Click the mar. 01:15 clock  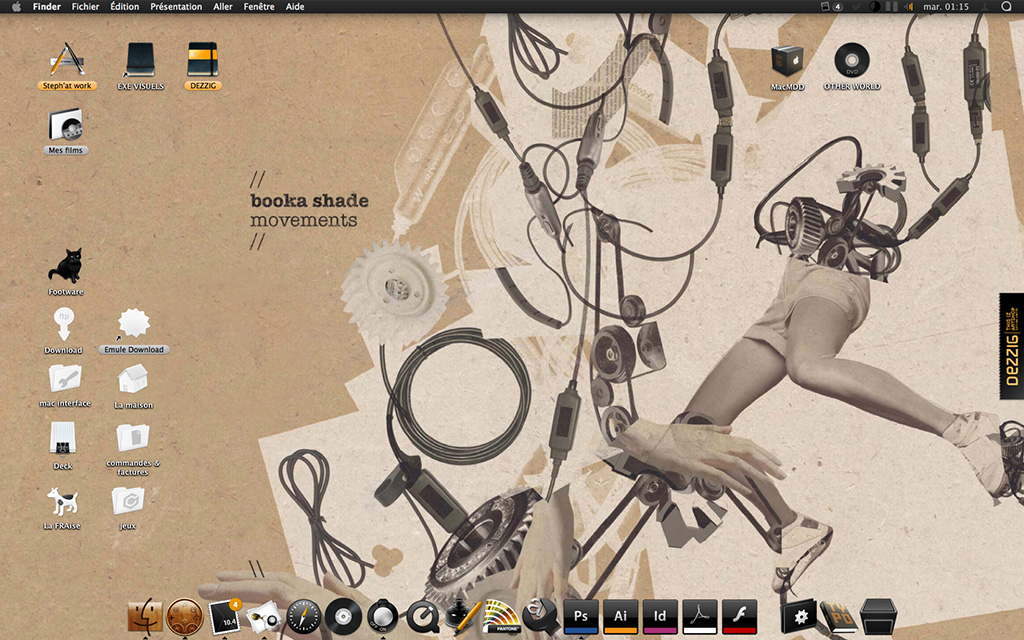946,7
